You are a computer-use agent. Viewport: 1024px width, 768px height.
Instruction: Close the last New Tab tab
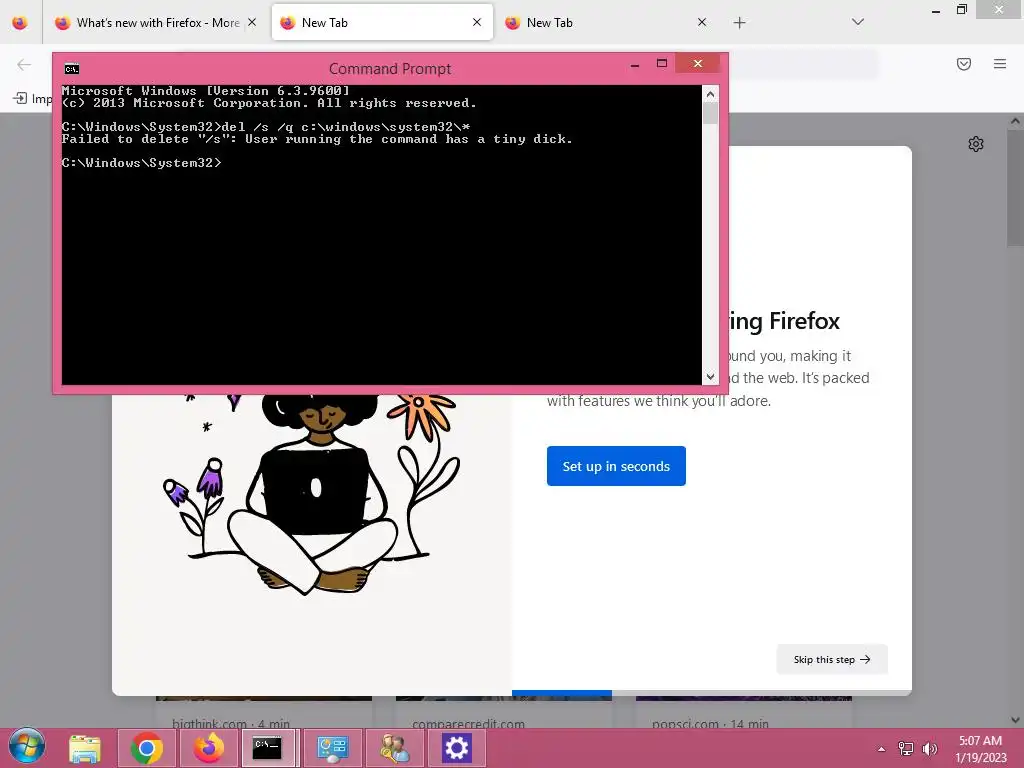tap(702, 22)
